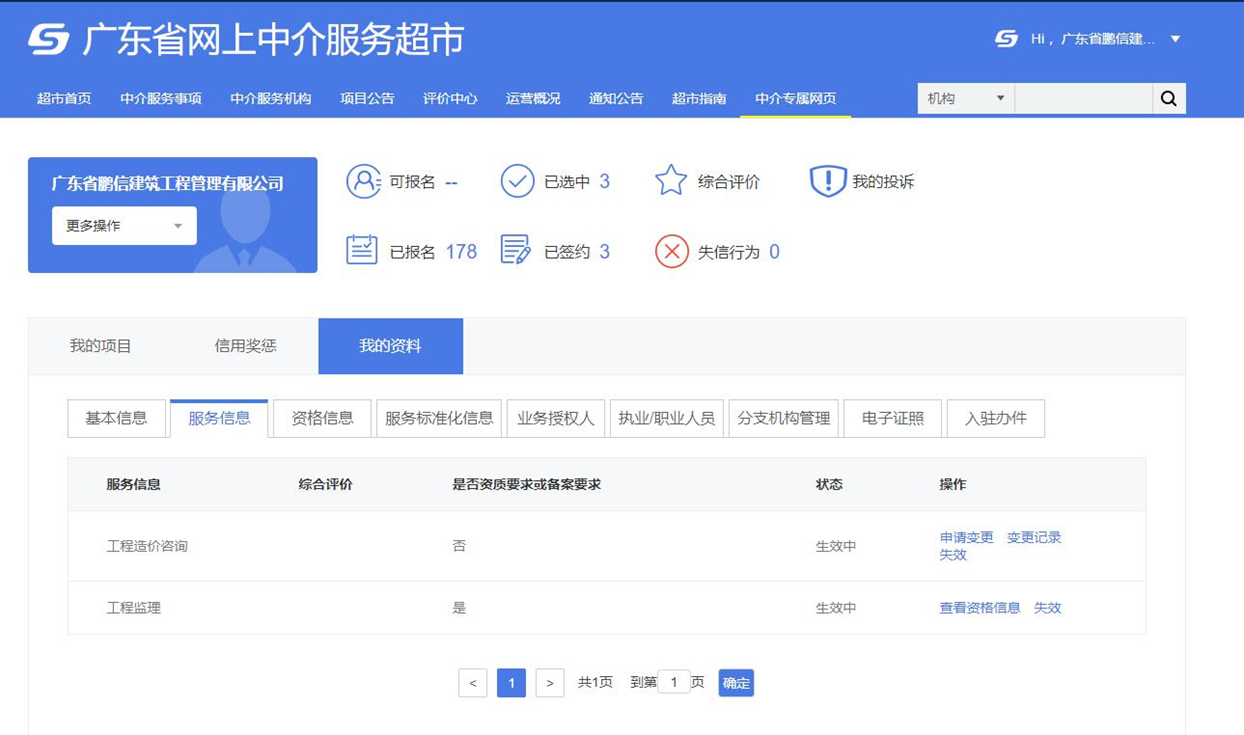This screenshot has height=735, width=1244.
Task: Click the 失信行为 red cross icon
Action: click(x=672, y=251)
